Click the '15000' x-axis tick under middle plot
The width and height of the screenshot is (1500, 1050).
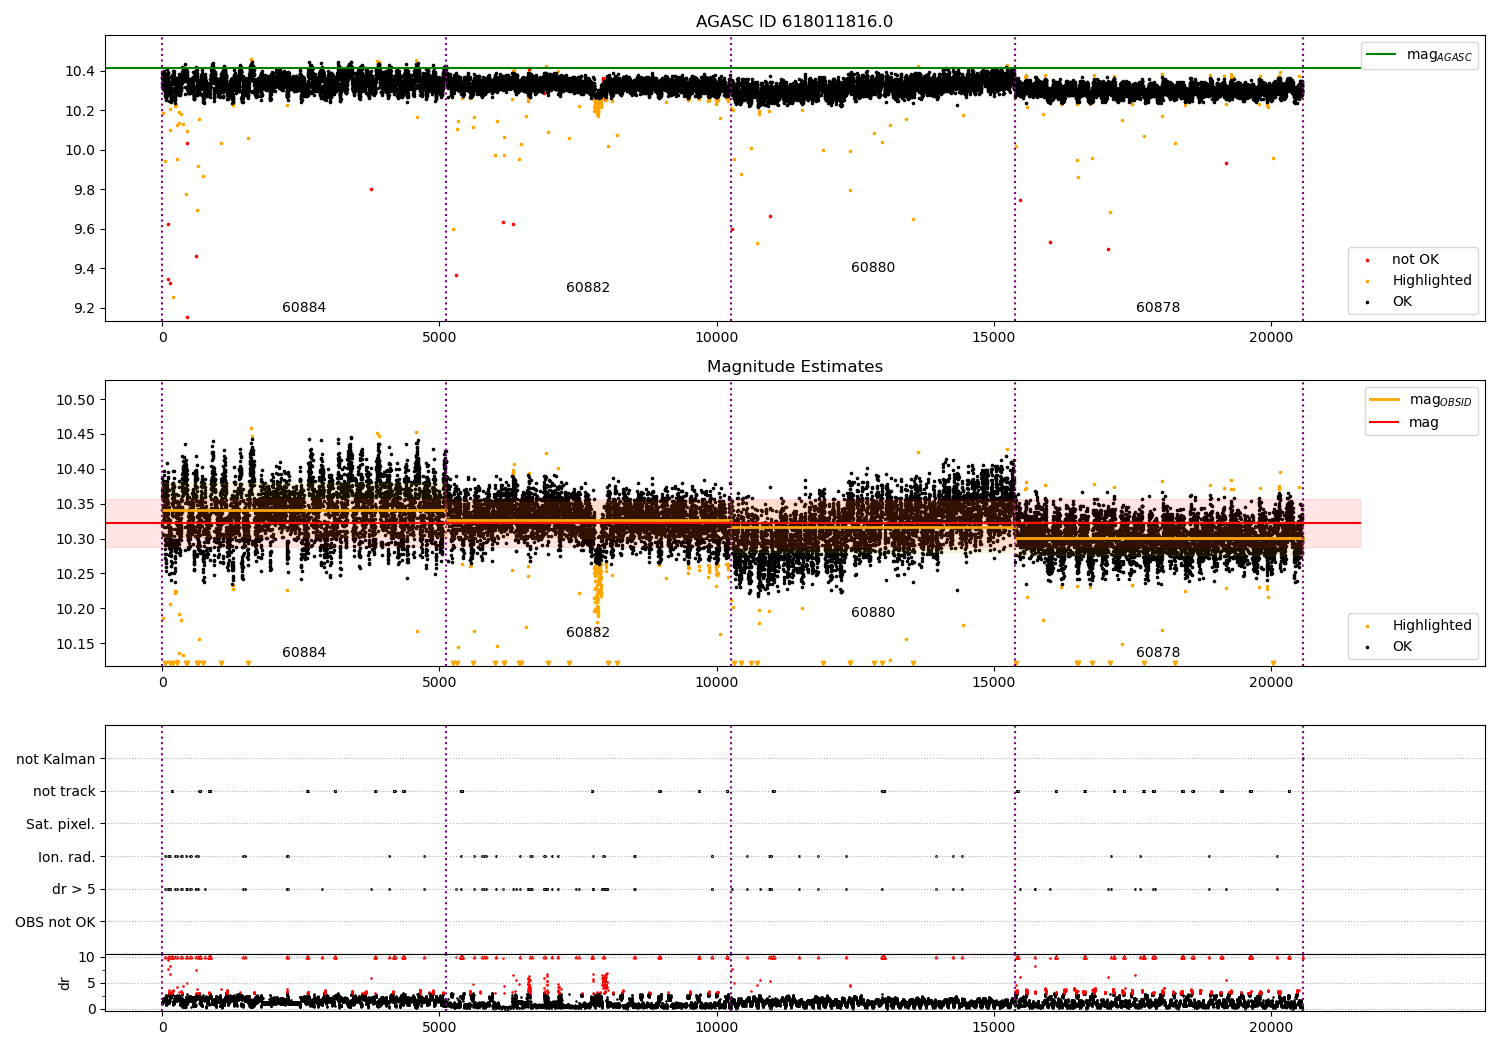click(x=994, y=684)
